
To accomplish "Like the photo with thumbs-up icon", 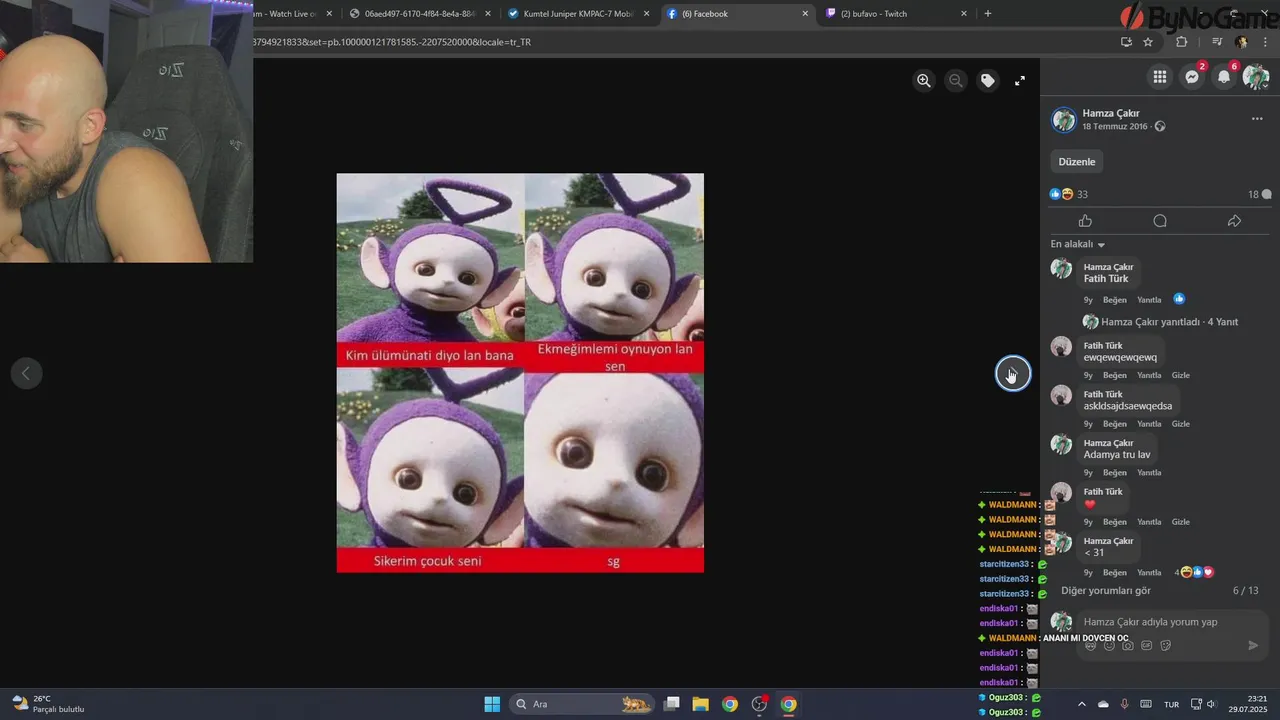I will (1086, 221).
